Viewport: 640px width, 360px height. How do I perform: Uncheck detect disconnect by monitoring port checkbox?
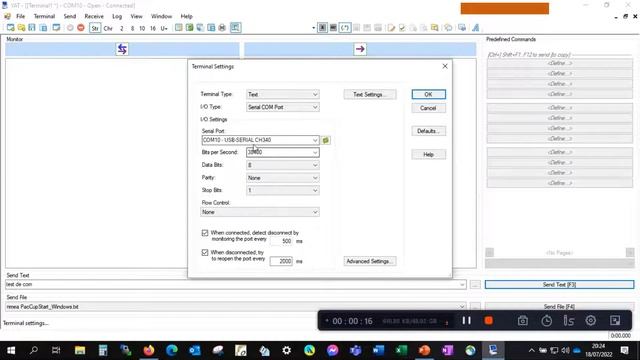205,233
